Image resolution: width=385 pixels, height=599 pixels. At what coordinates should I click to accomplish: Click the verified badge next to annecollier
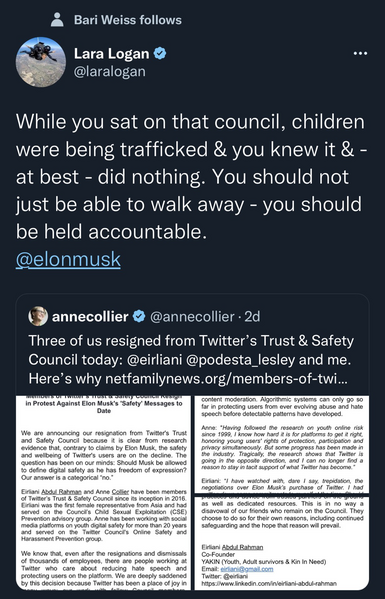point(139,316)
